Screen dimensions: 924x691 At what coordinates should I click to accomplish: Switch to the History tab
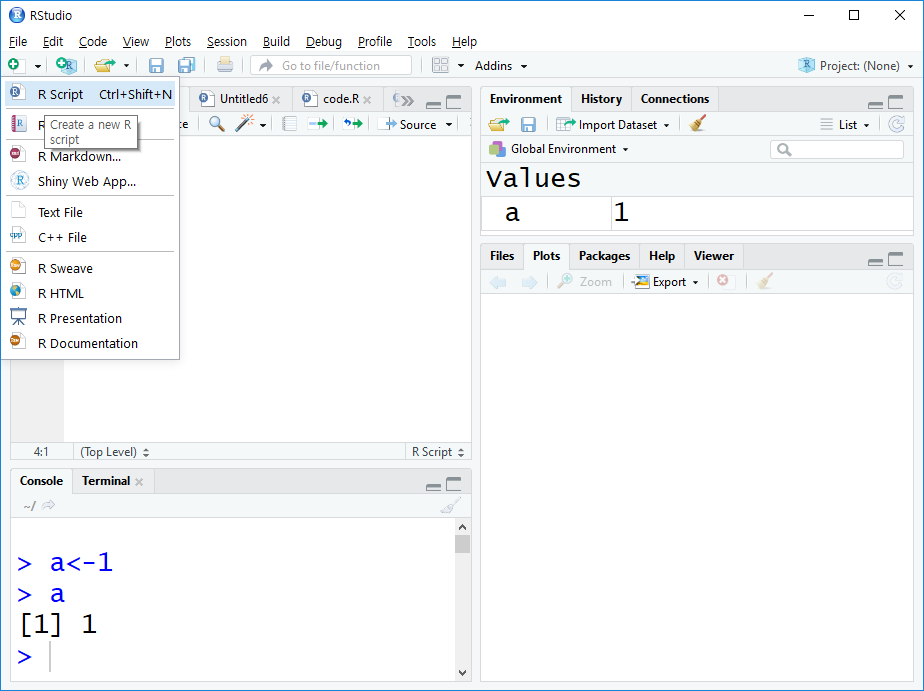click(x=601, y=99)
